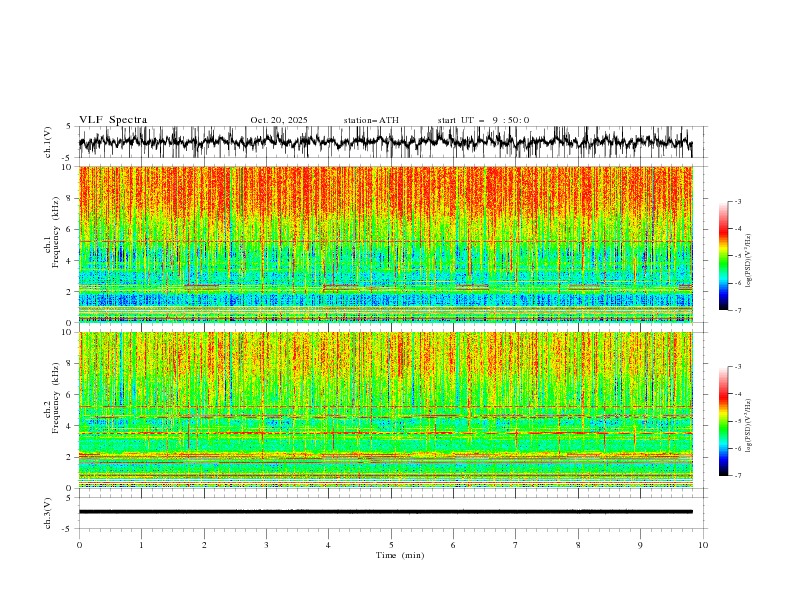Click inside the ch.1 spectrogram panel
Image resolution: width=792 pixels, height=612 pixels.
(x=385, y=244)
